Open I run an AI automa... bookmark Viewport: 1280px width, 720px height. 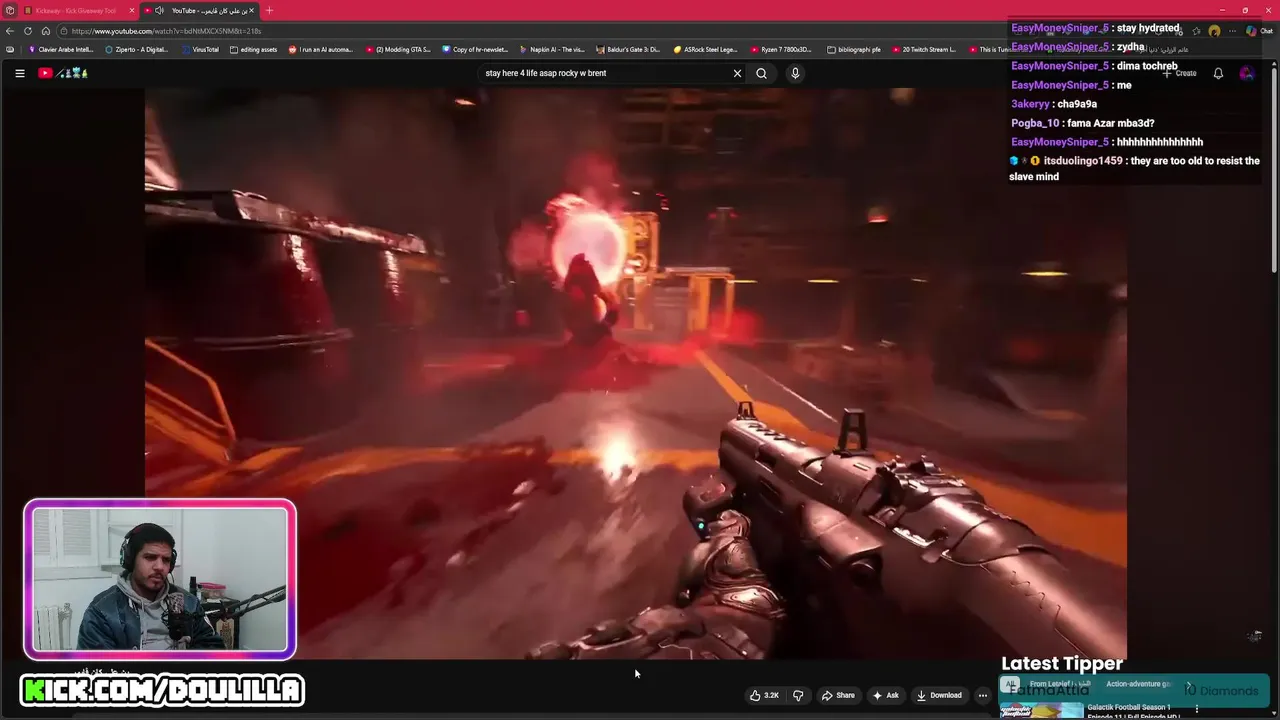click(321, 49)
